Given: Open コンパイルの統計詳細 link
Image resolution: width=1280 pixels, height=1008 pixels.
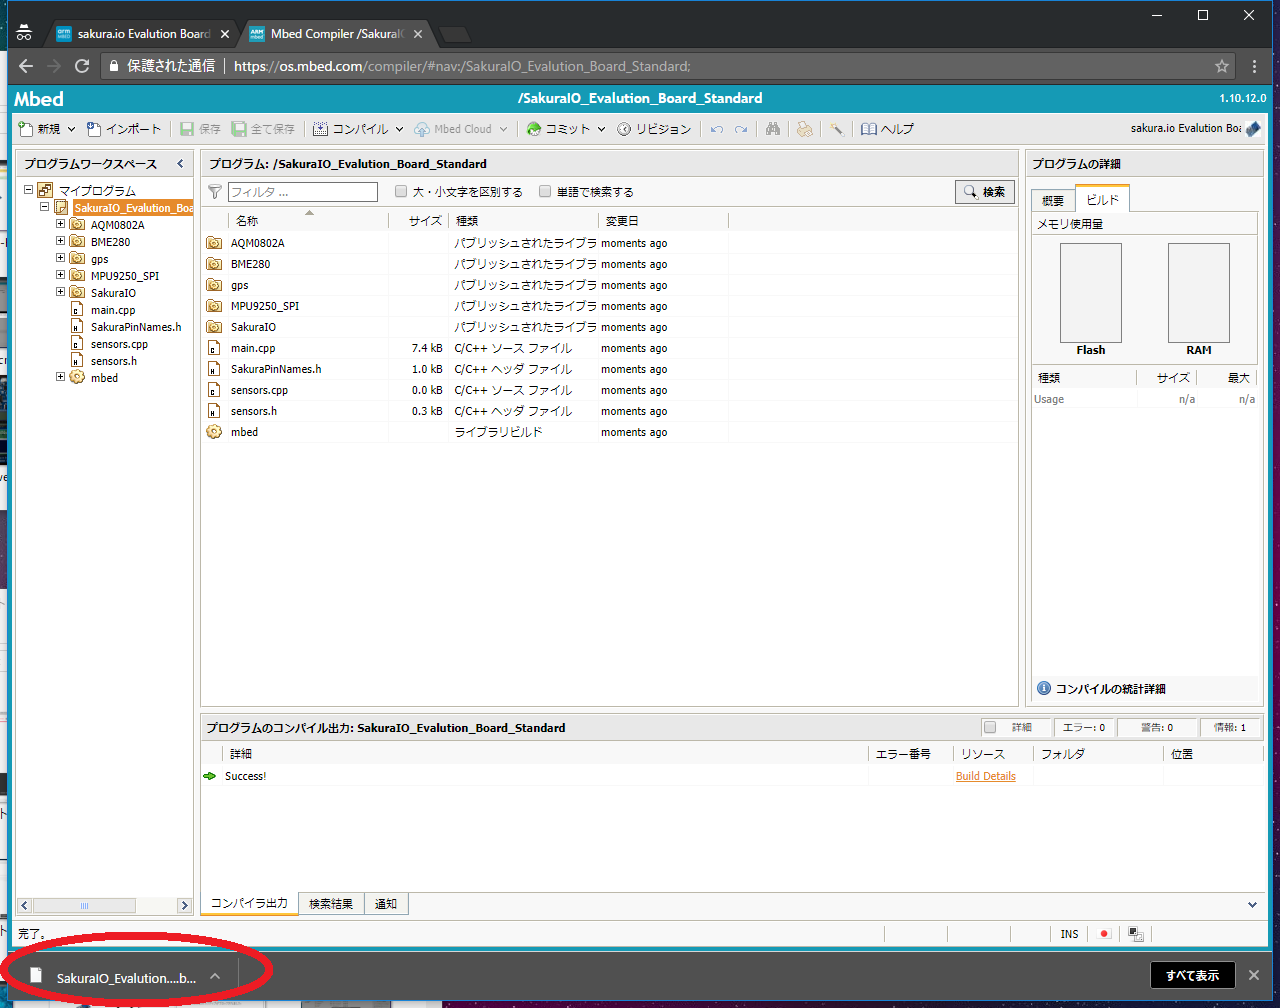Looking at the screenshot, I should [1101, 689].
